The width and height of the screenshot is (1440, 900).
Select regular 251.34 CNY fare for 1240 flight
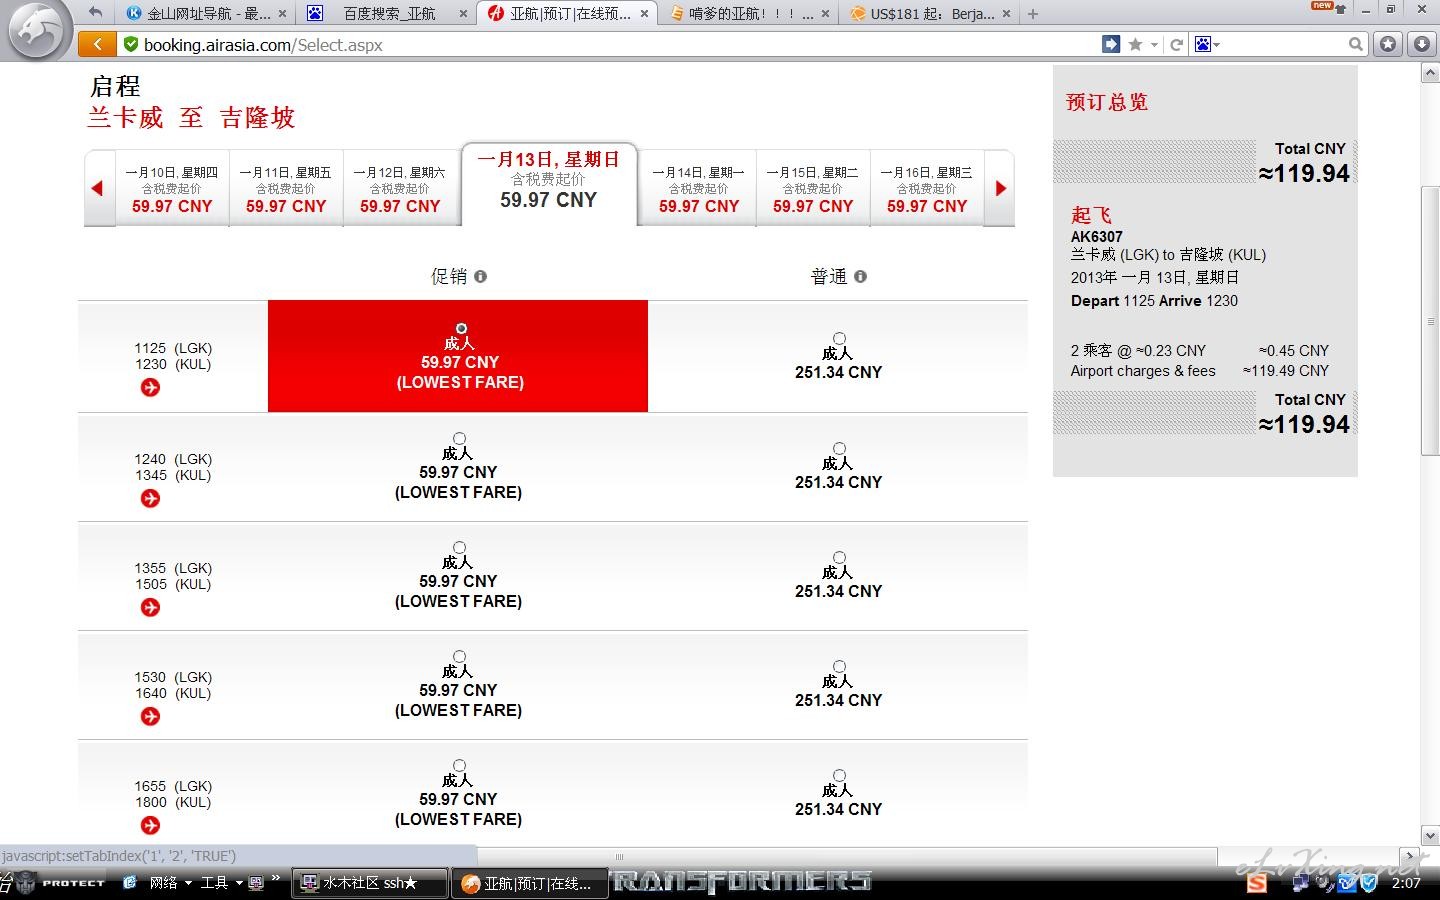tap(839, 448)
